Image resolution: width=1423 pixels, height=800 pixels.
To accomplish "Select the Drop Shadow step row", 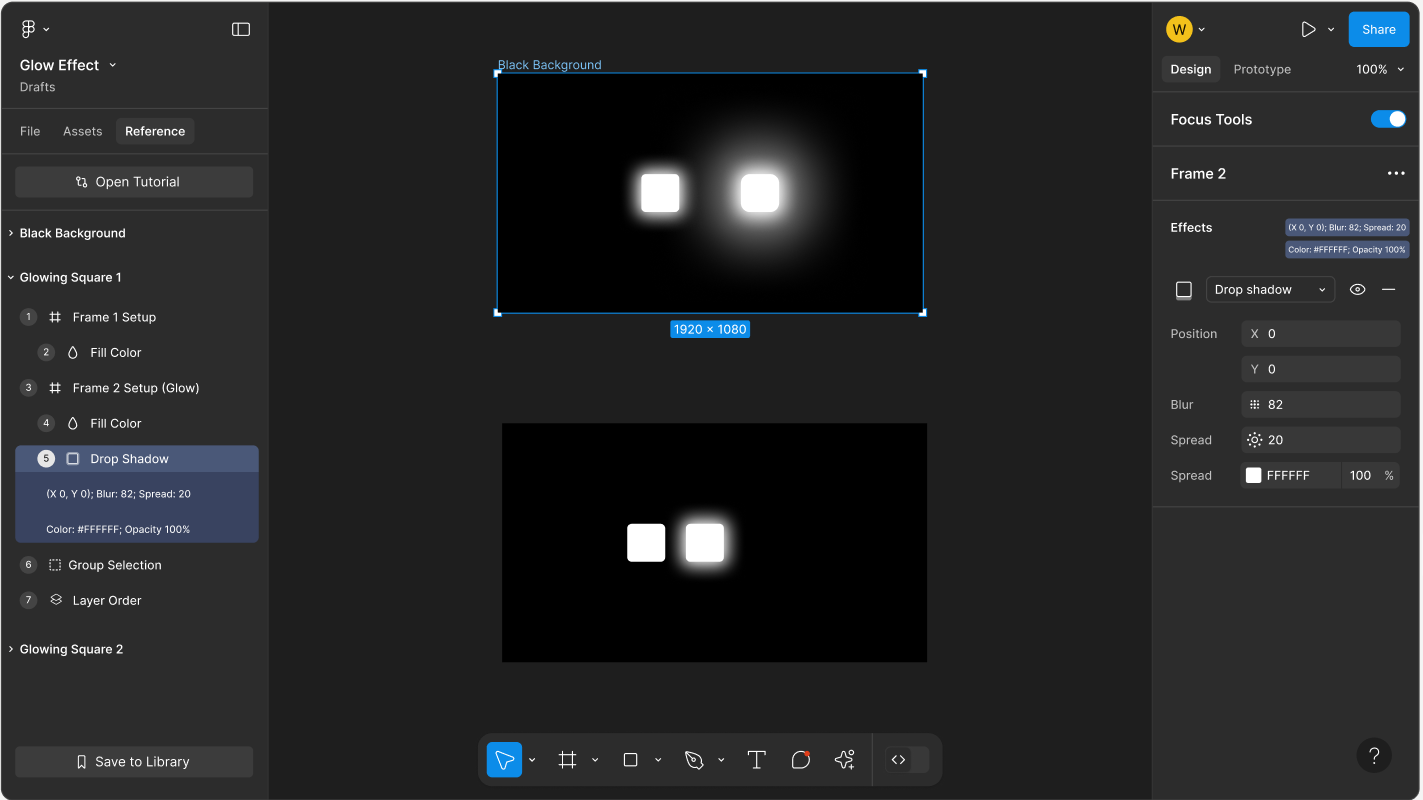I will 137,459.
